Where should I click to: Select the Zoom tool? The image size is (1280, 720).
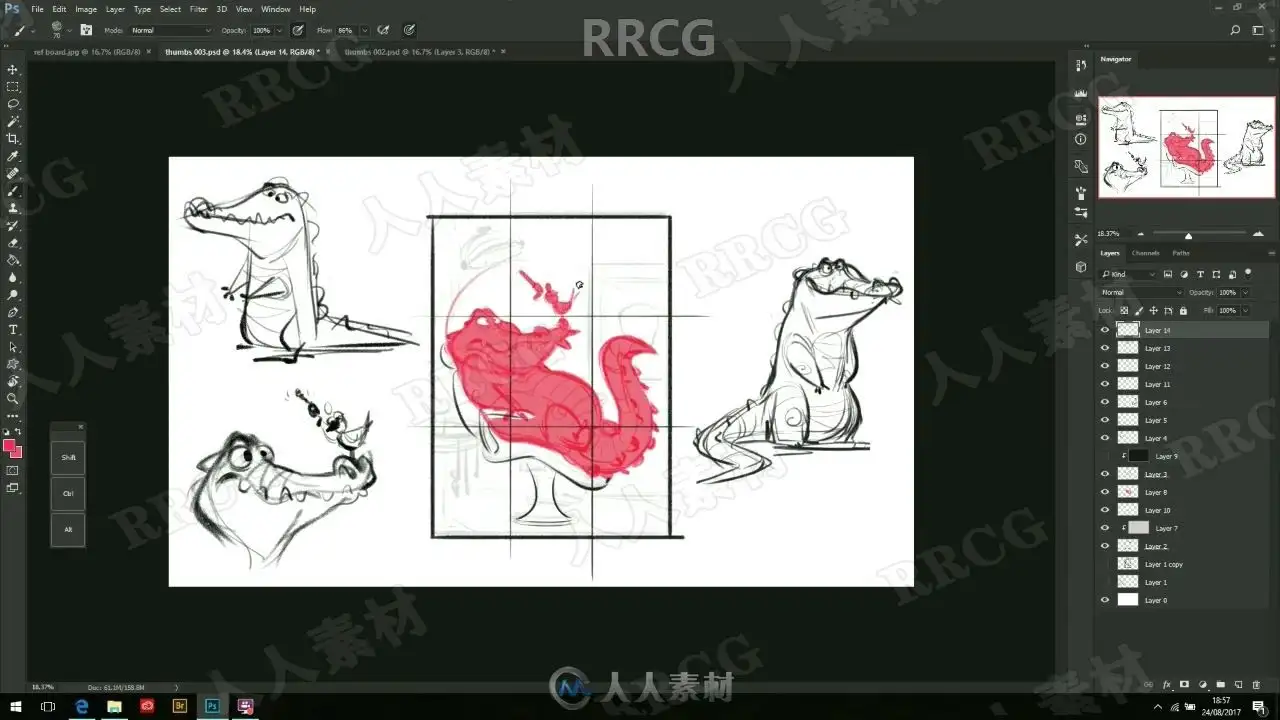click(13, 398)
